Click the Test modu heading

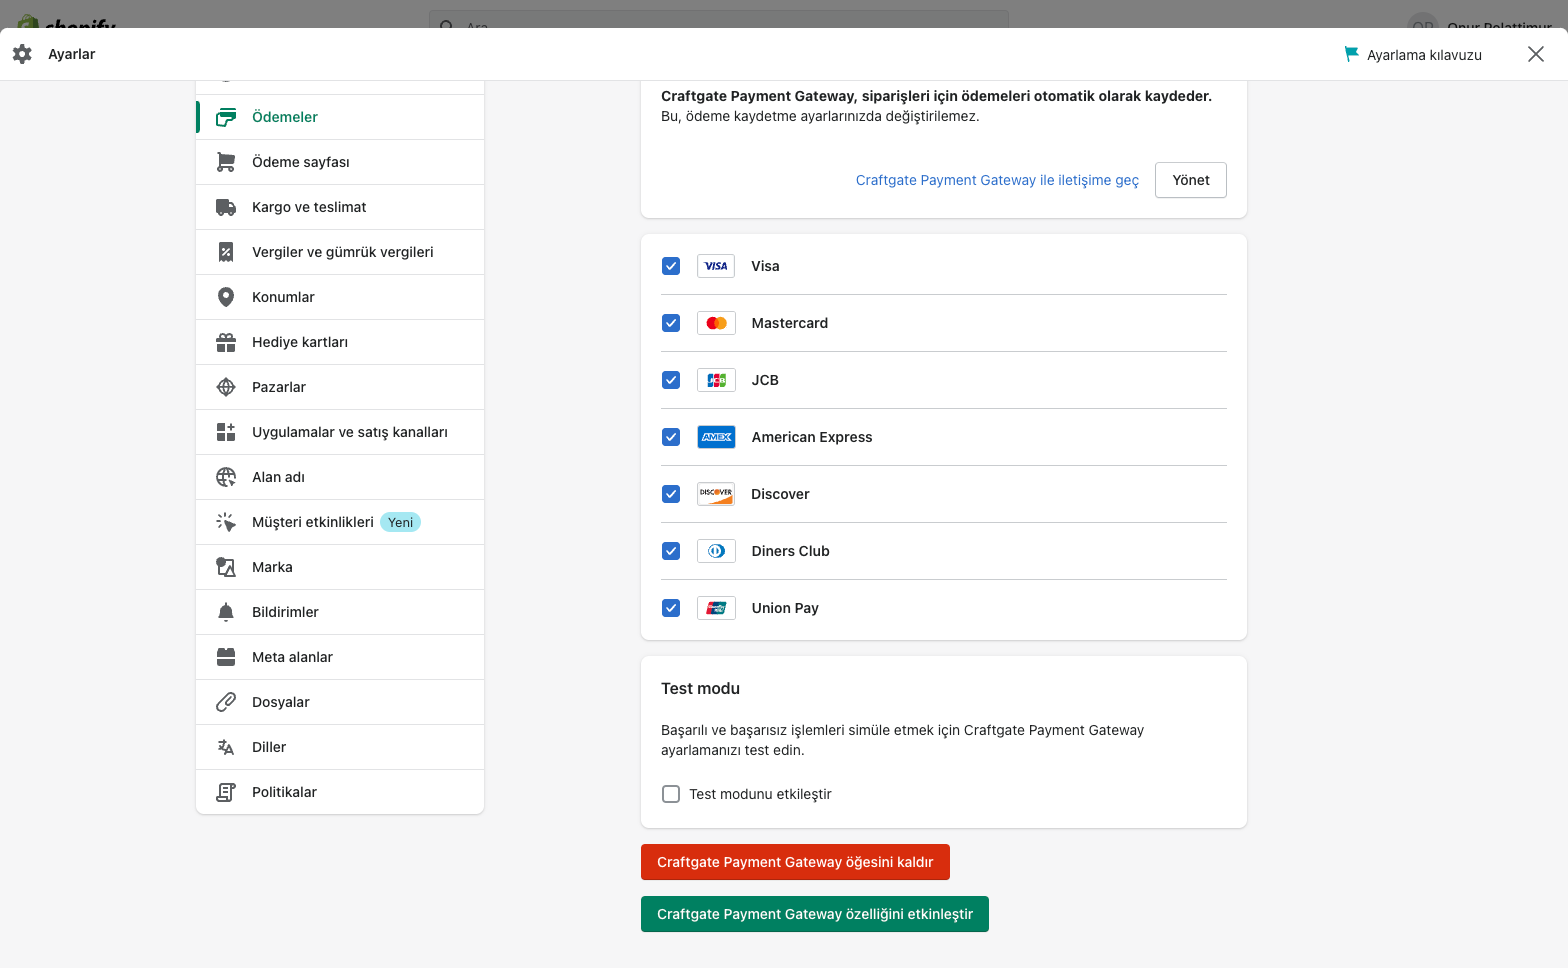point(700,688)
